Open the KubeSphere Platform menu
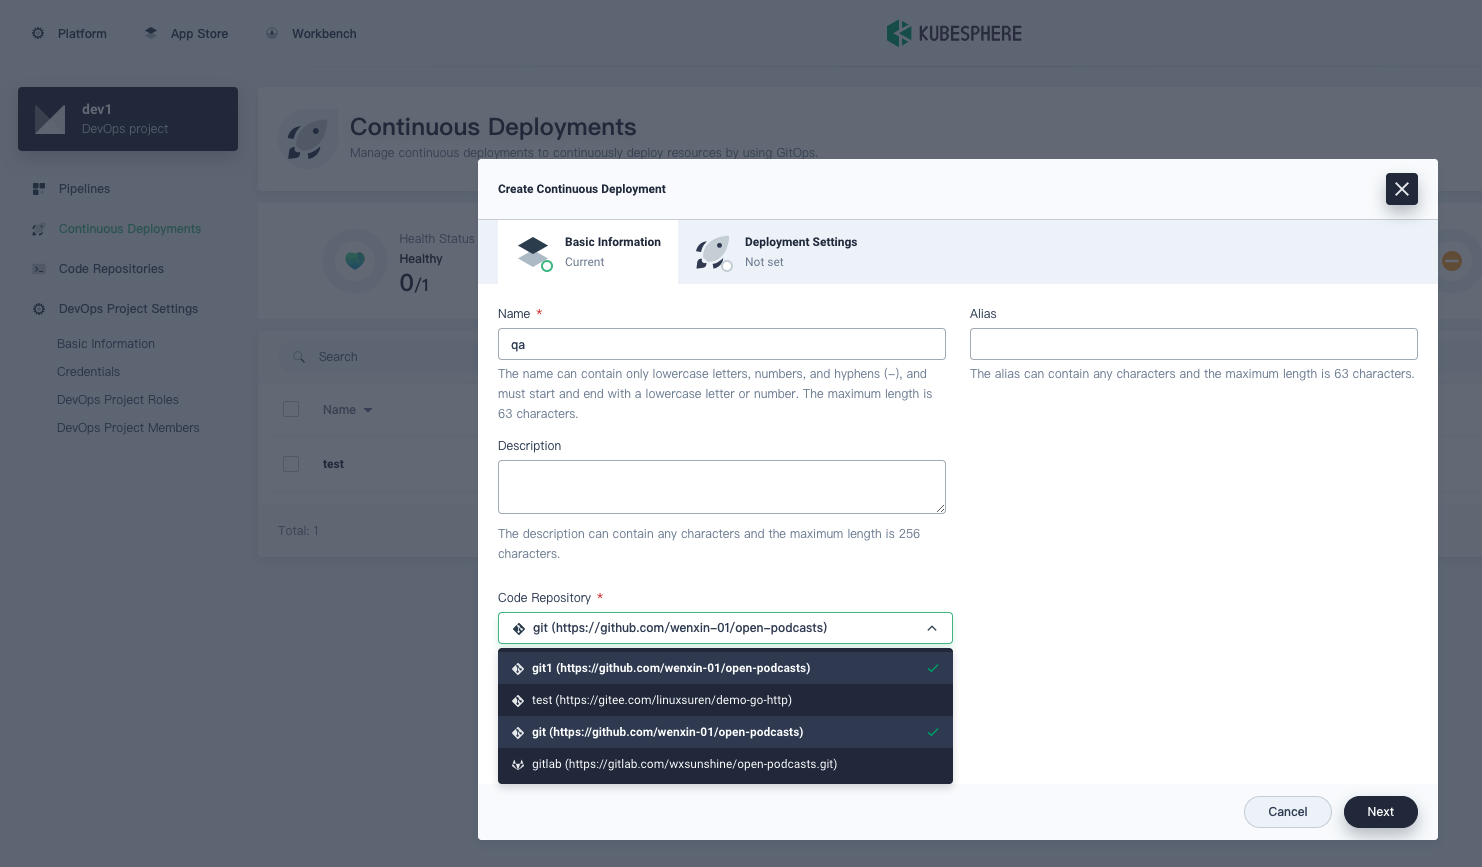Viewport: 1482px width, 867px height. (68, 33)
